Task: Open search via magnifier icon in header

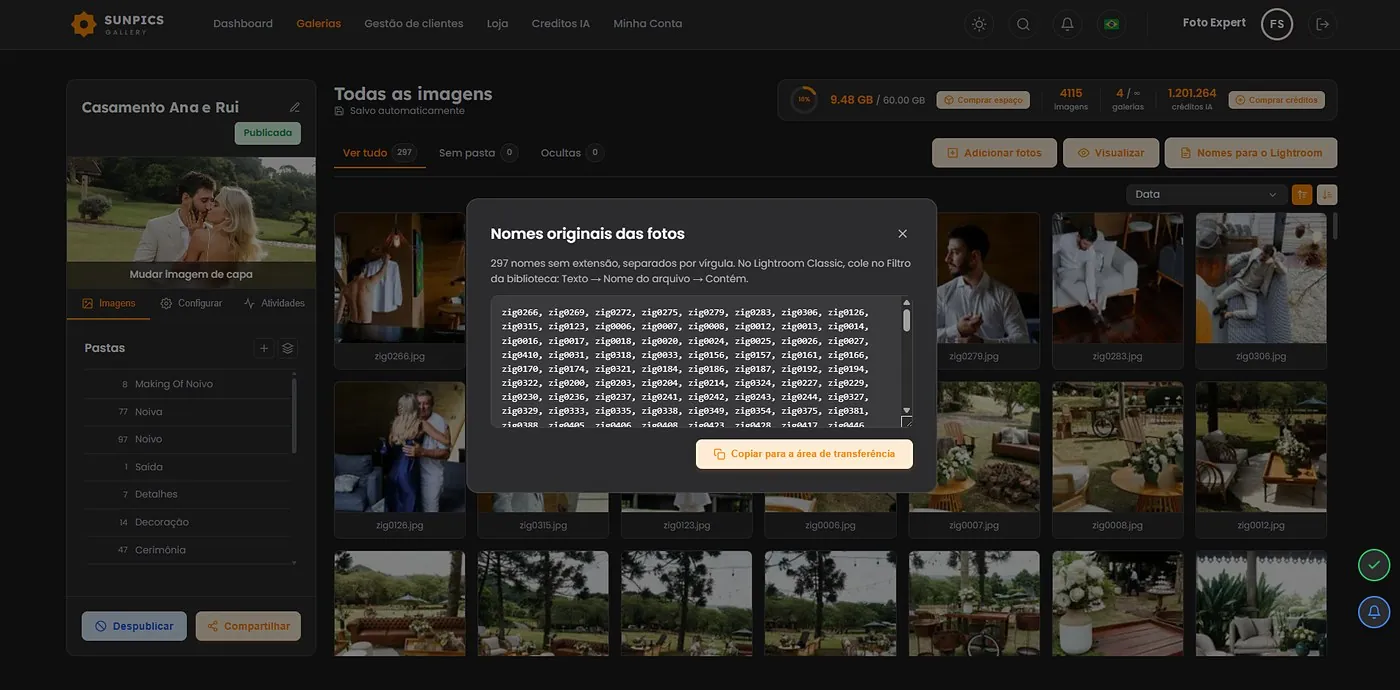Action: point(1023,24)
